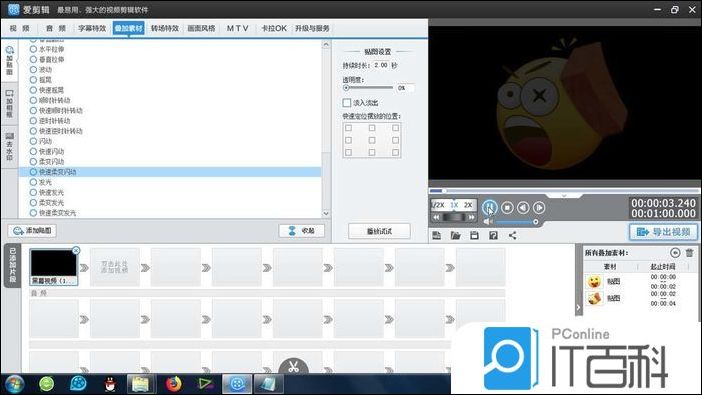702x395 pixels.
Task: Open the 升级与服务 tab
Action: coord(312,28)
